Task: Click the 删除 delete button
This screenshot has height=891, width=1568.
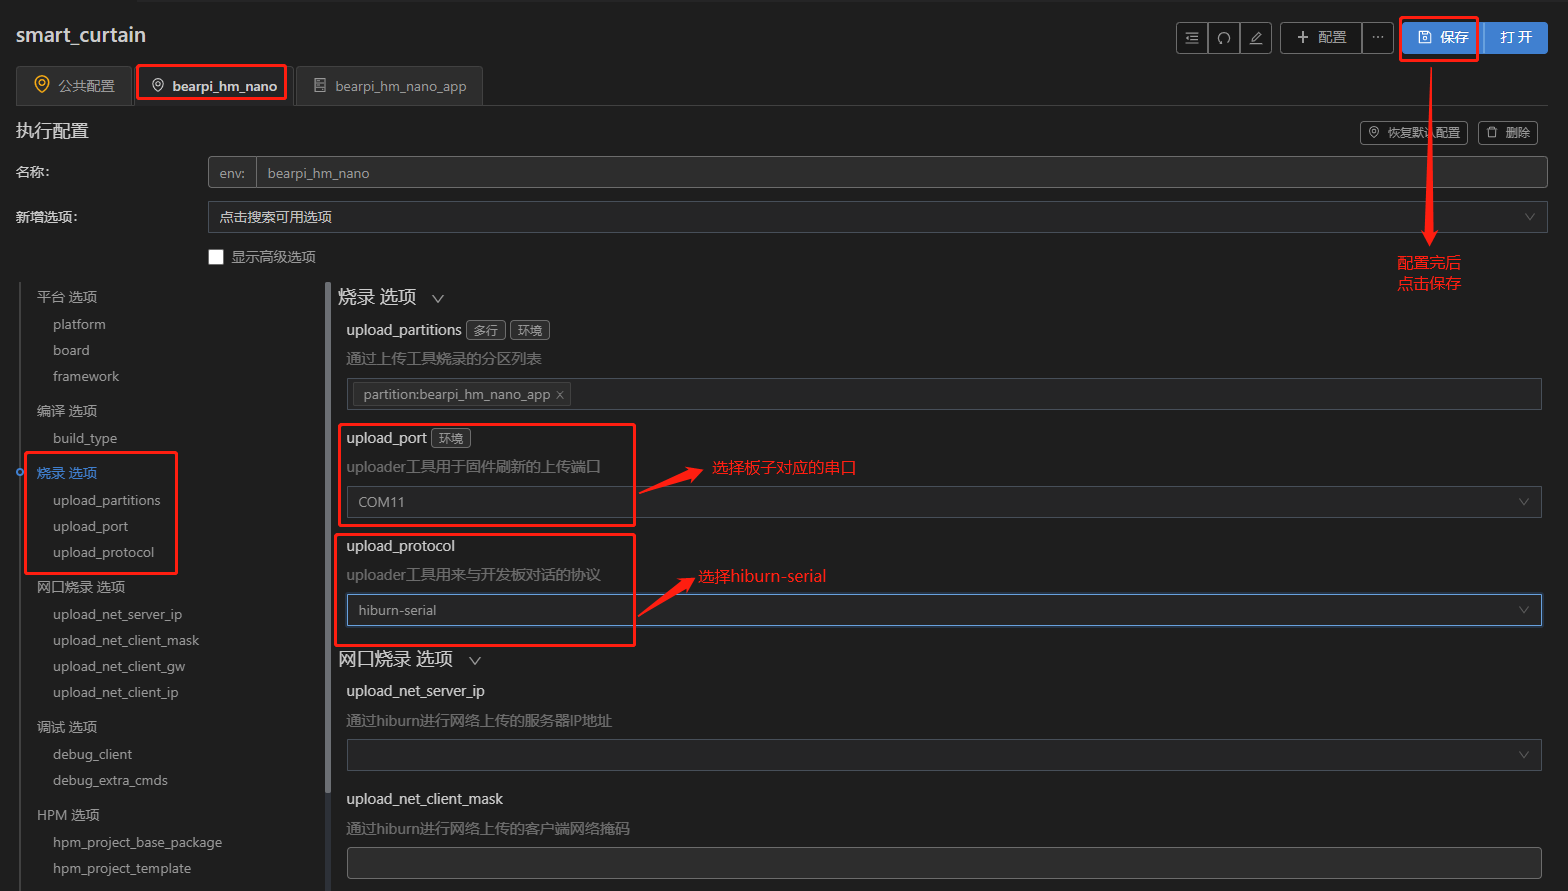Action: point(1508,133)
